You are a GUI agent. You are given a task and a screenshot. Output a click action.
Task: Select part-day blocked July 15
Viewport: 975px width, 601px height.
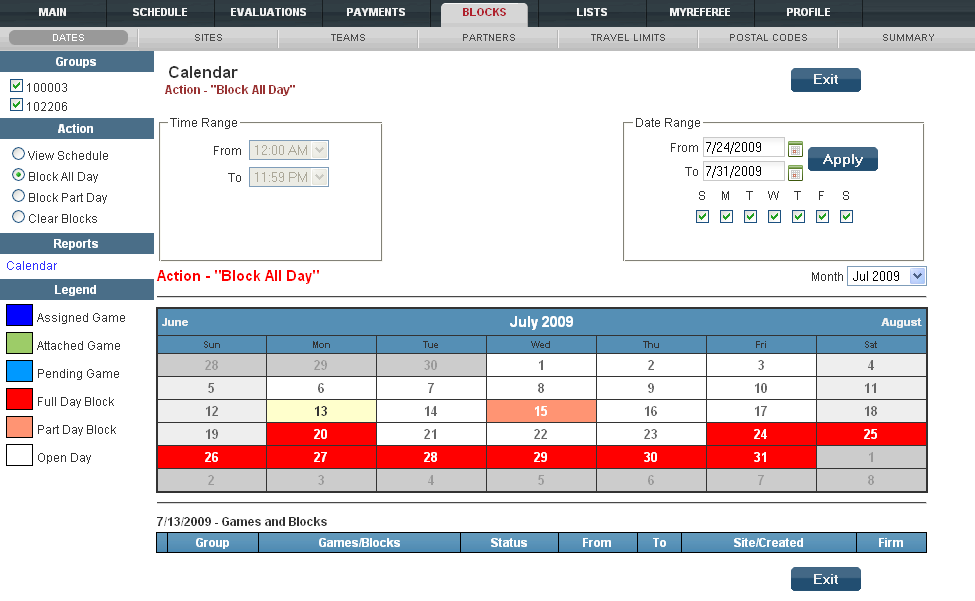tap(541, 411)
